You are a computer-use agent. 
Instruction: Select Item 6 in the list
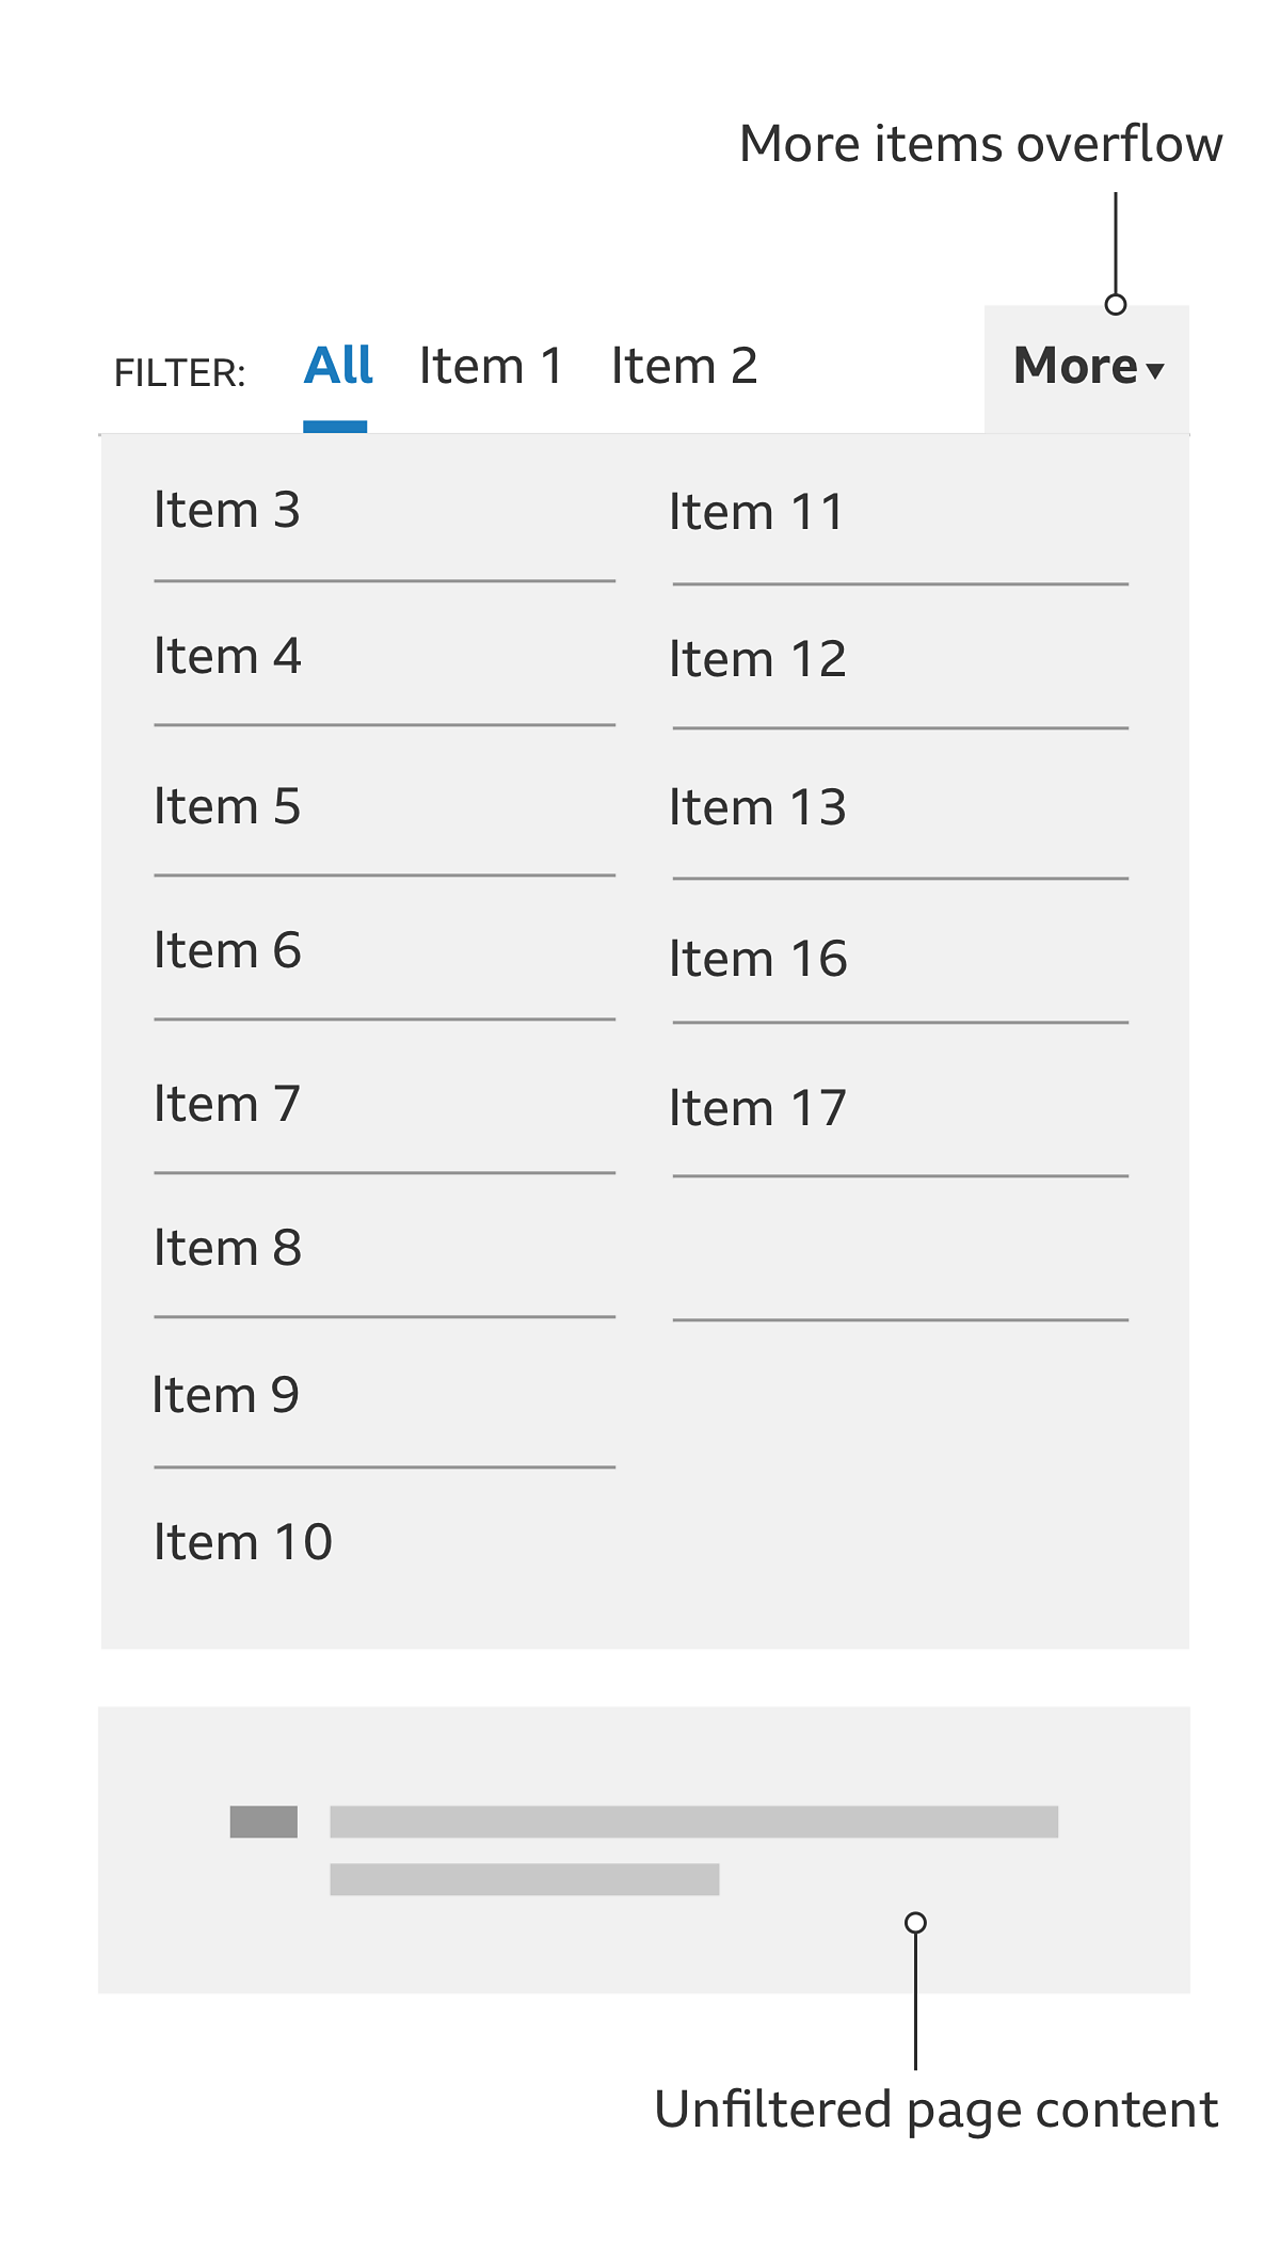227,951
